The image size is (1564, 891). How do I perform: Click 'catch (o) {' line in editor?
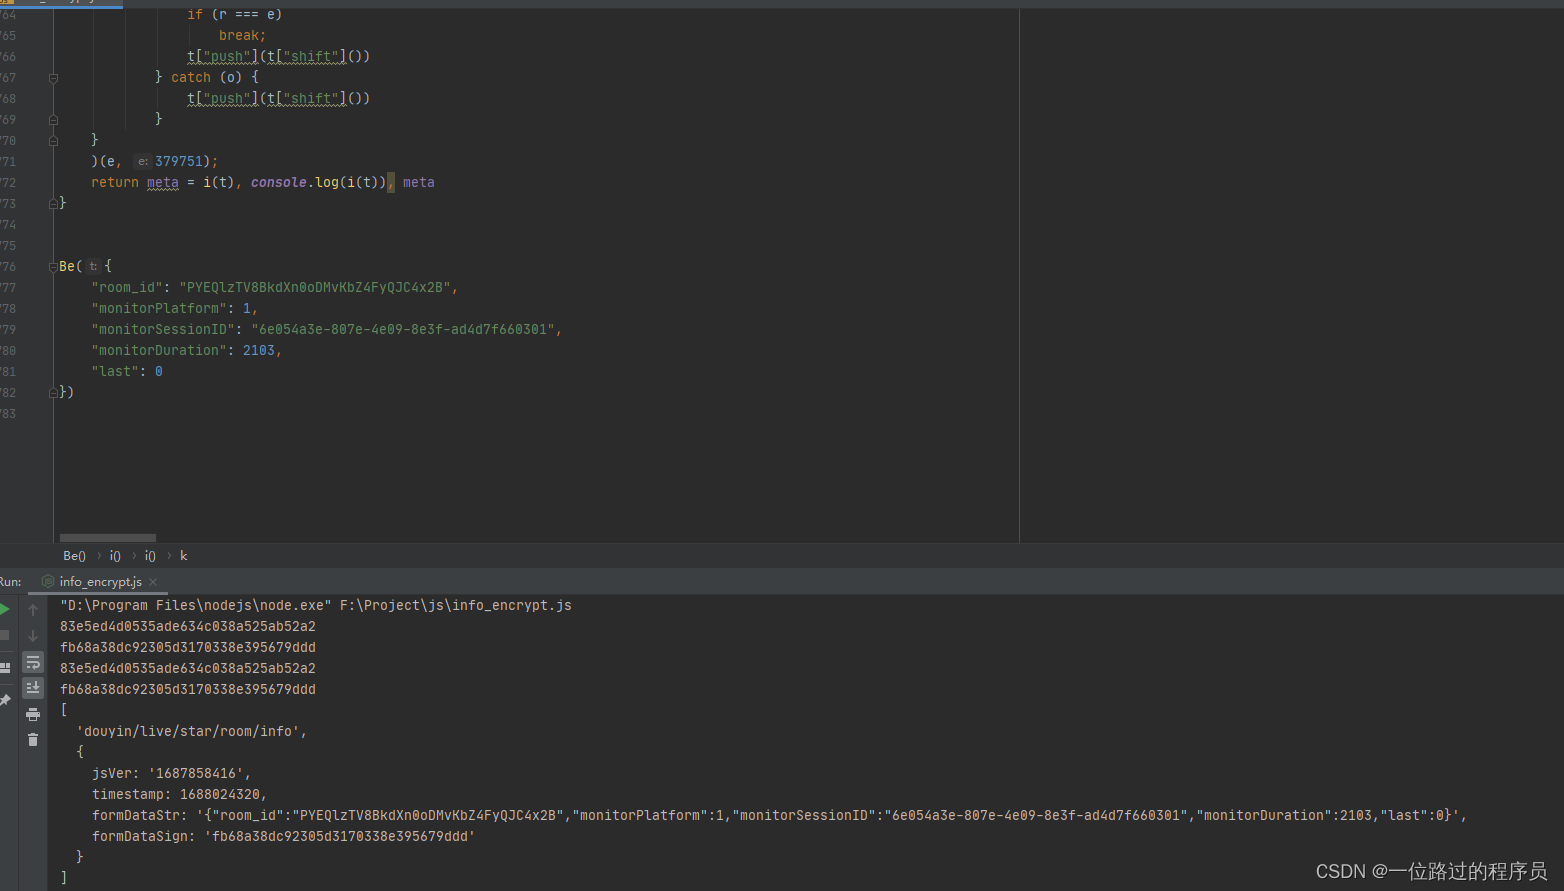pos(207,77)
